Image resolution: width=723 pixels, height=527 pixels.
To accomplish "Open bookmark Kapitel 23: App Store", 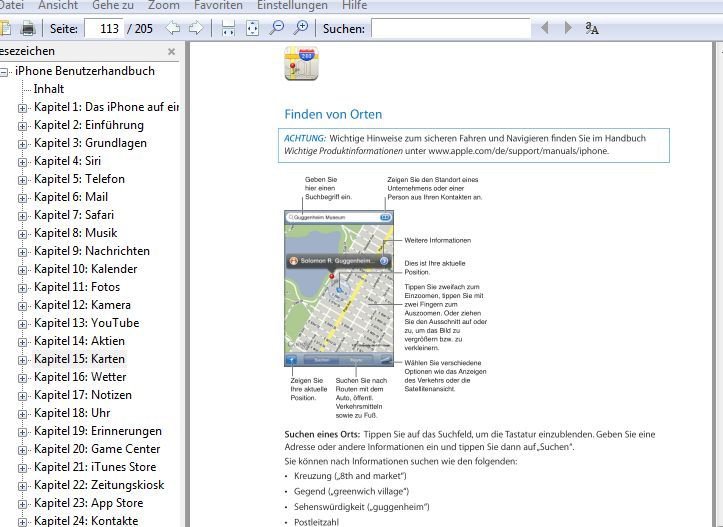I will point(89,503).
